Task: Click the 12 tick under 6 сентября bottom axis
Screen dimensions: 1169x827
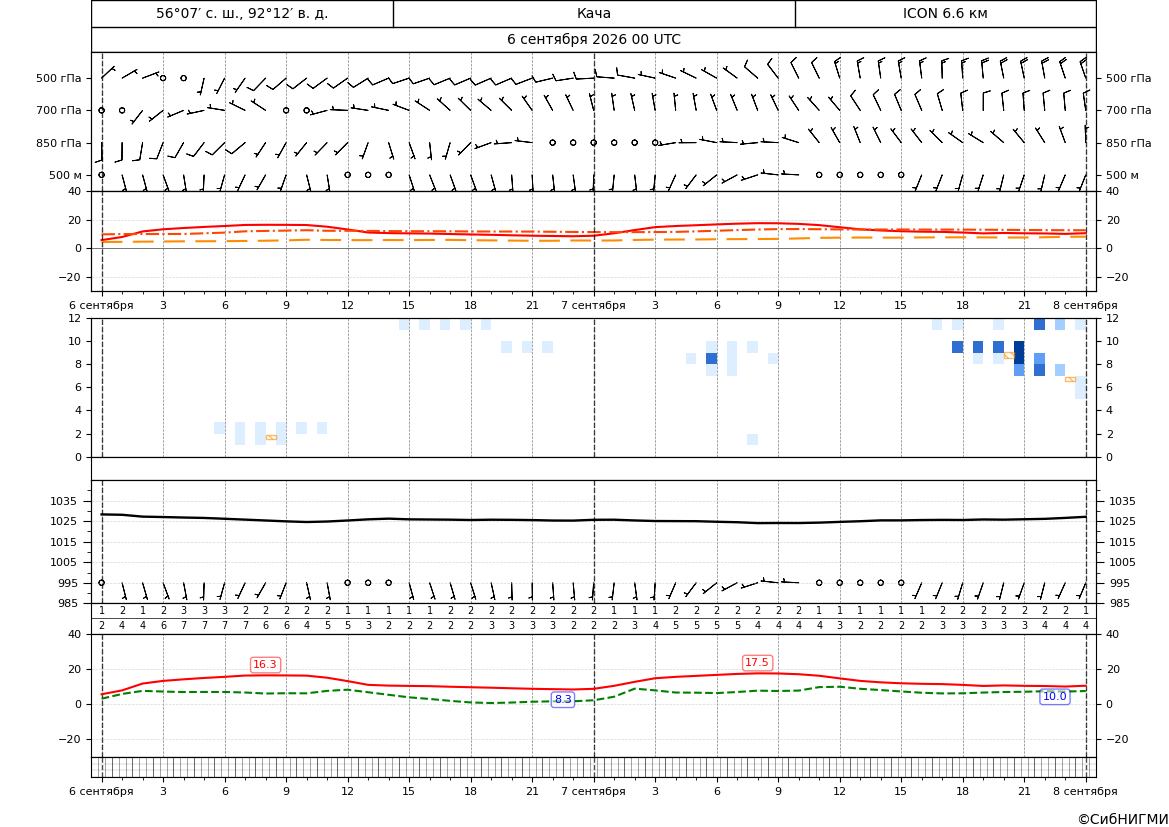Action: 347,791
